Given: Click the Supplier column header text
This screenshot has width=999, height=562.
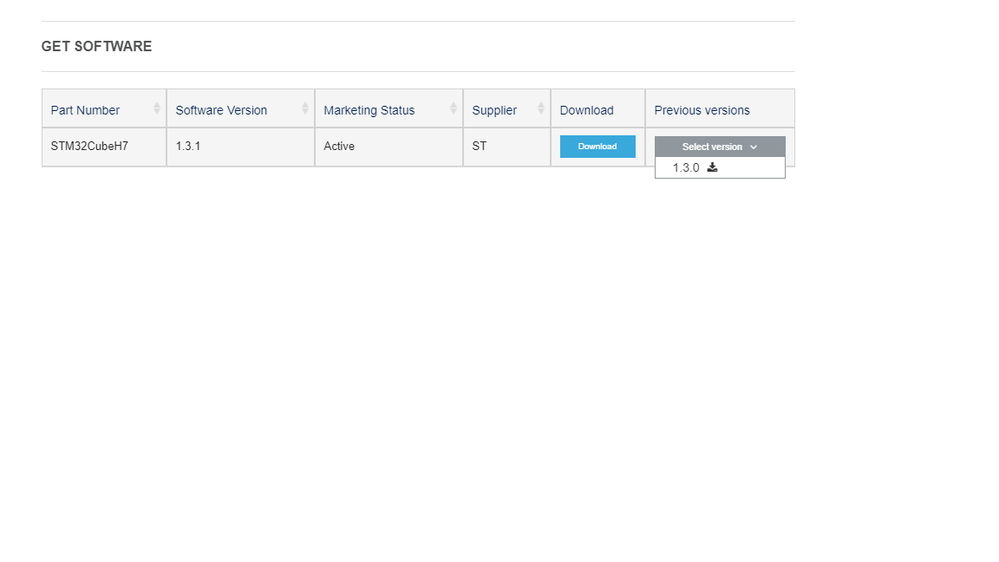Looking at the screenshot, I should [x=494, y=110].
